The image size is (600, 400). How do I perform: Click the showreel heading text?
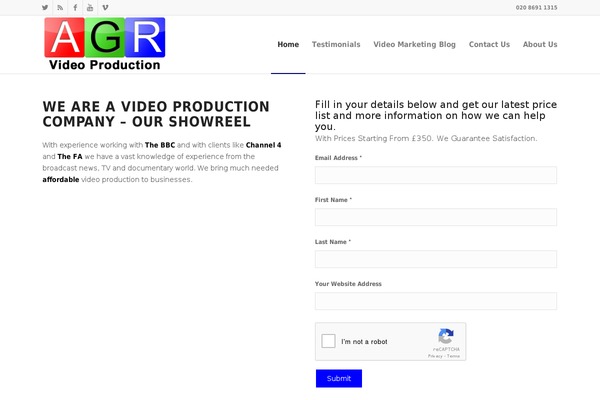point(156,114)
